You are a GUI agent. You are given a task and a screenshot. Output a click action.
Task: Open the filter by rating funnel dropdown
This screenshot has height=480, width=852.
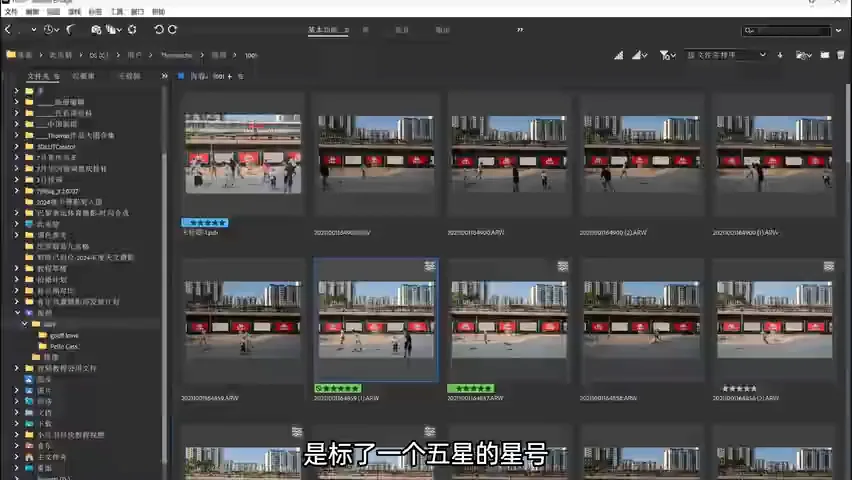(x=667, y=55)
